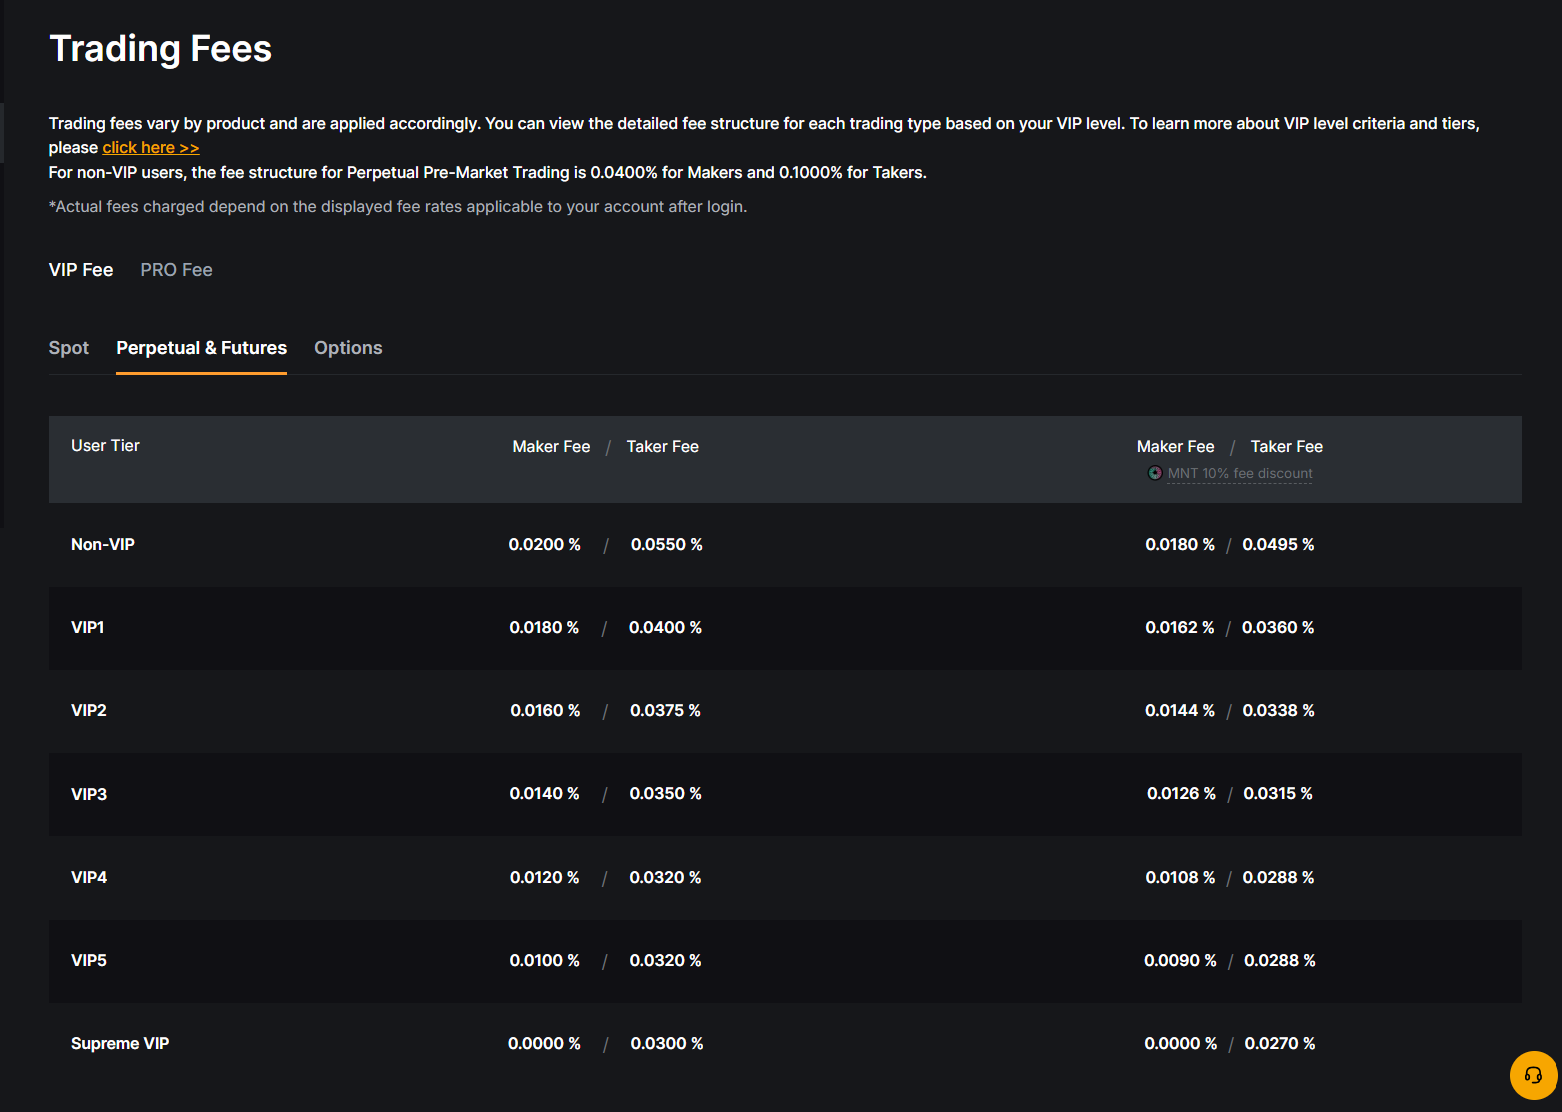The image size is (1562, 1112).
Task: Click VIP4 discounted maker fee 0.0108 %
Action: 1180,878
